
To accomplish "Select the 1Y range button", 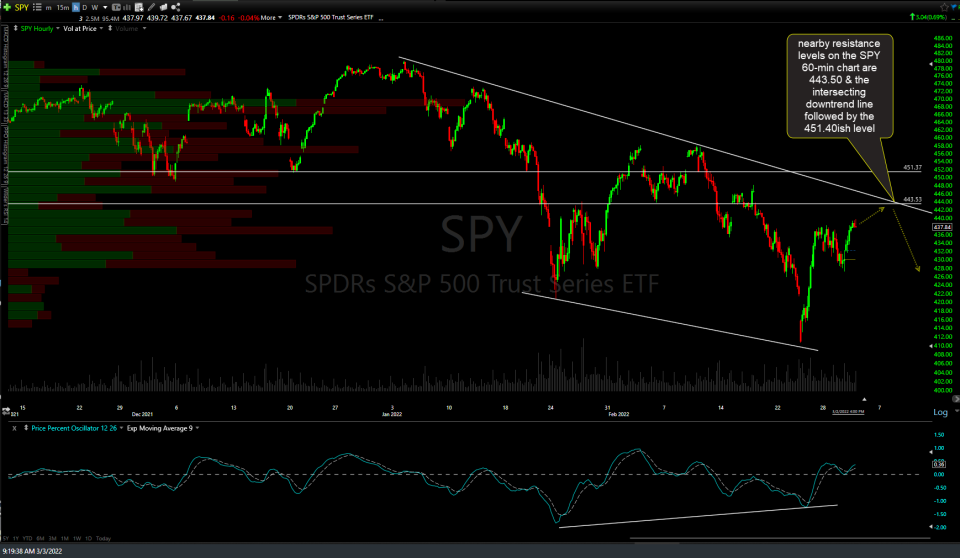I will [x=16, y=538].
